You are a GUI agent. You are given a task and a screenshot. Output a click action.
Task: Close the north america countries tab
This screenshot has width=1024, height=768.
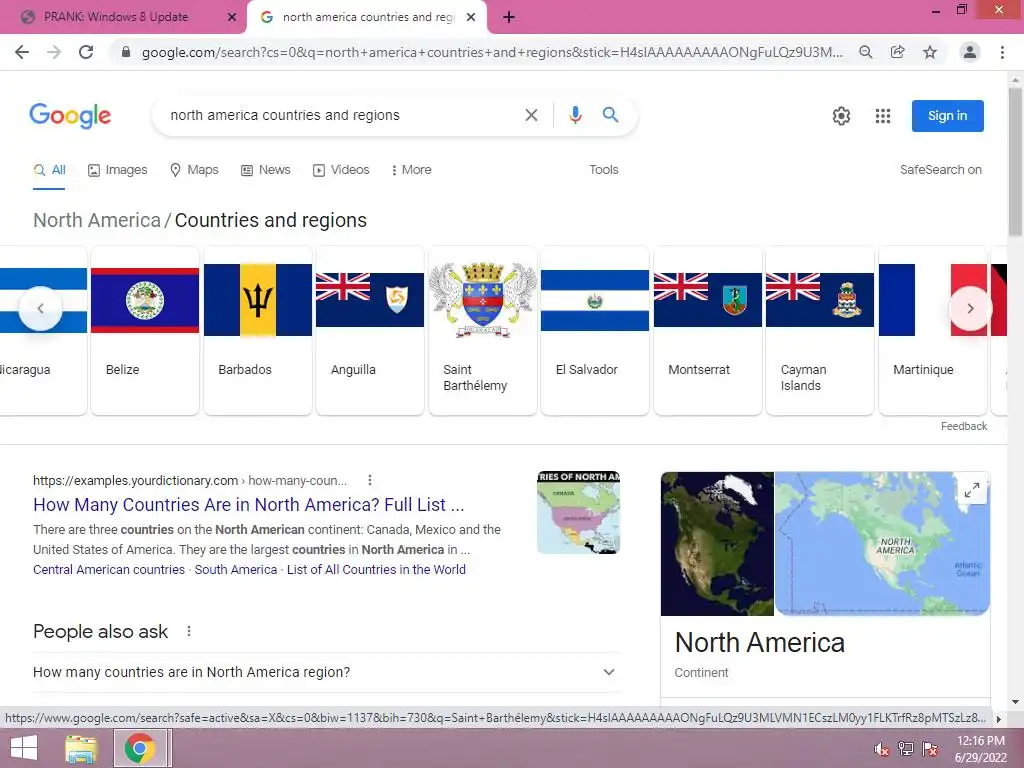(471, 18)
